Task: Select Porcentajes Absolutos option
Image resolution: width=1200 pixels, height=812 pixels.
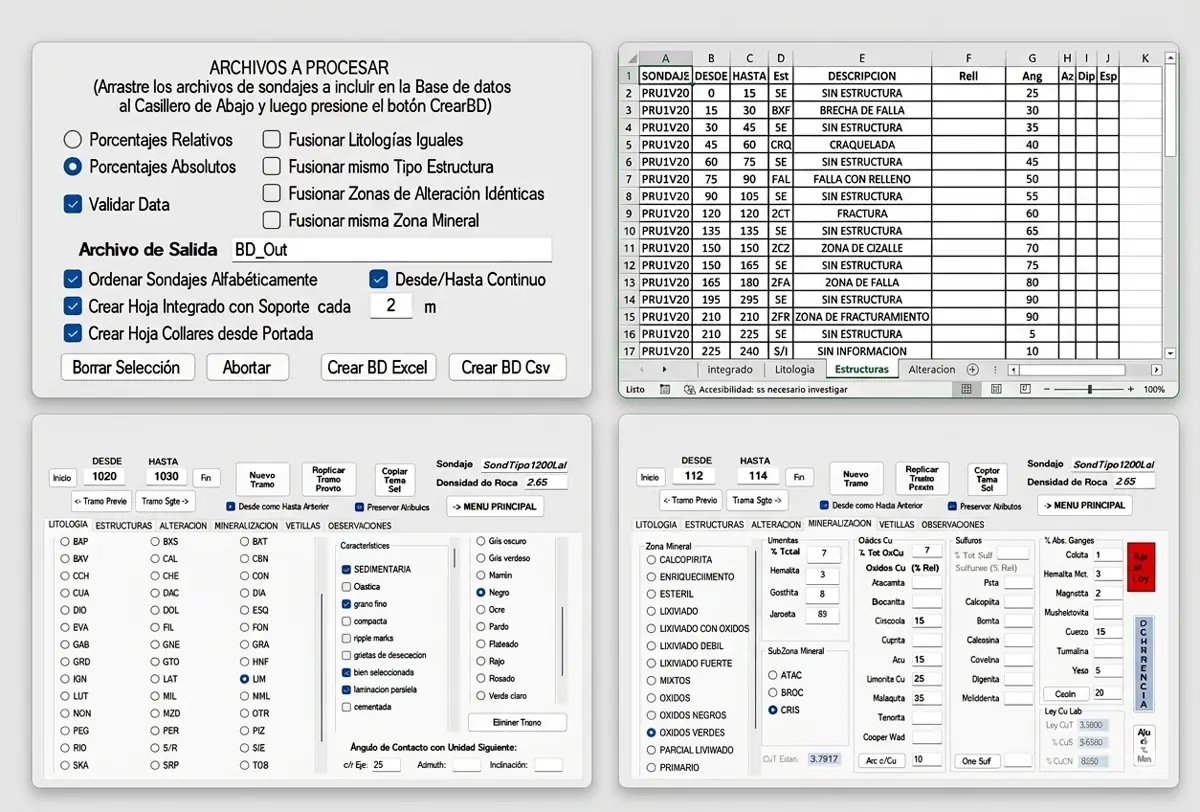Action: click(x=73, y=167)
